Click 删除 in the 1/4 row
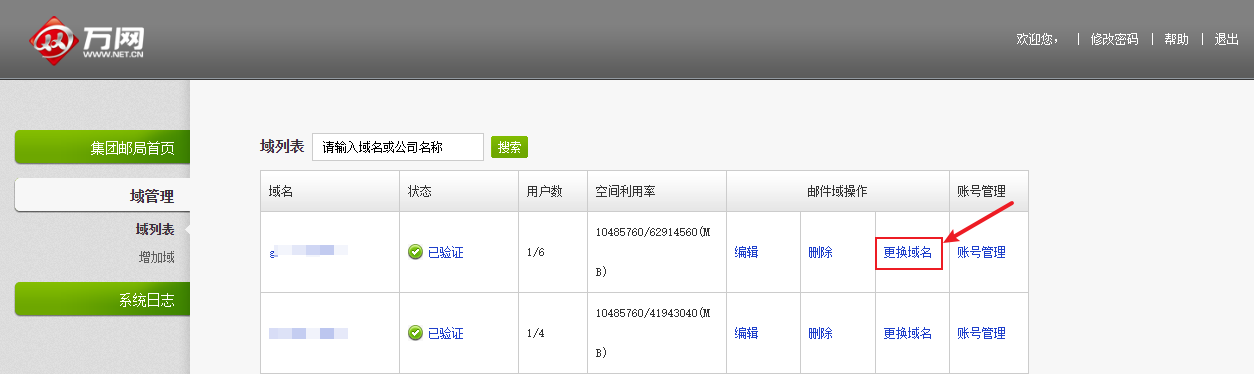 tap(820, 333)
